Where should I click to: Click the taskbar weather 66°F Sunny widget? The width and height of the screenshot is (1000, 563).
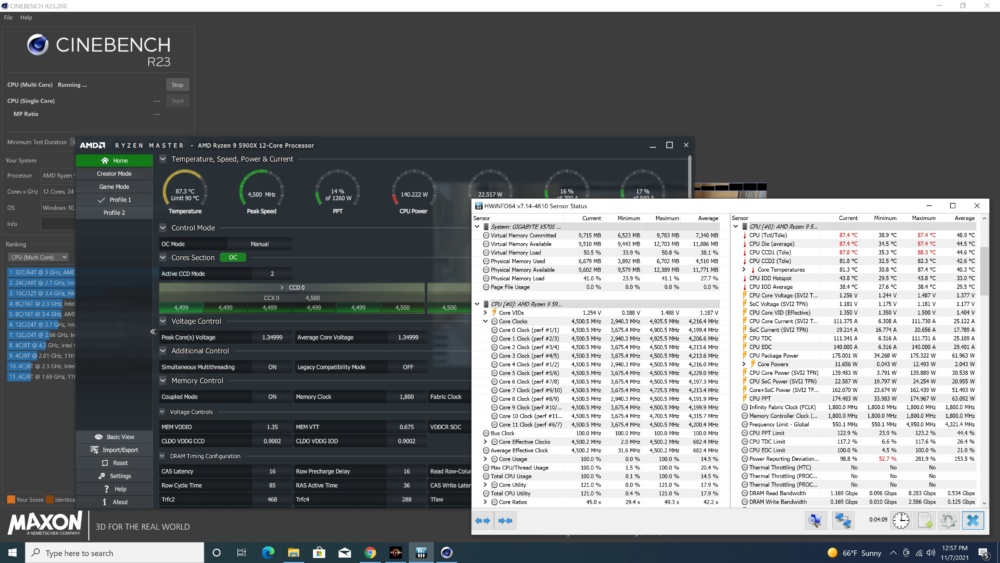[x=854, y=553]
